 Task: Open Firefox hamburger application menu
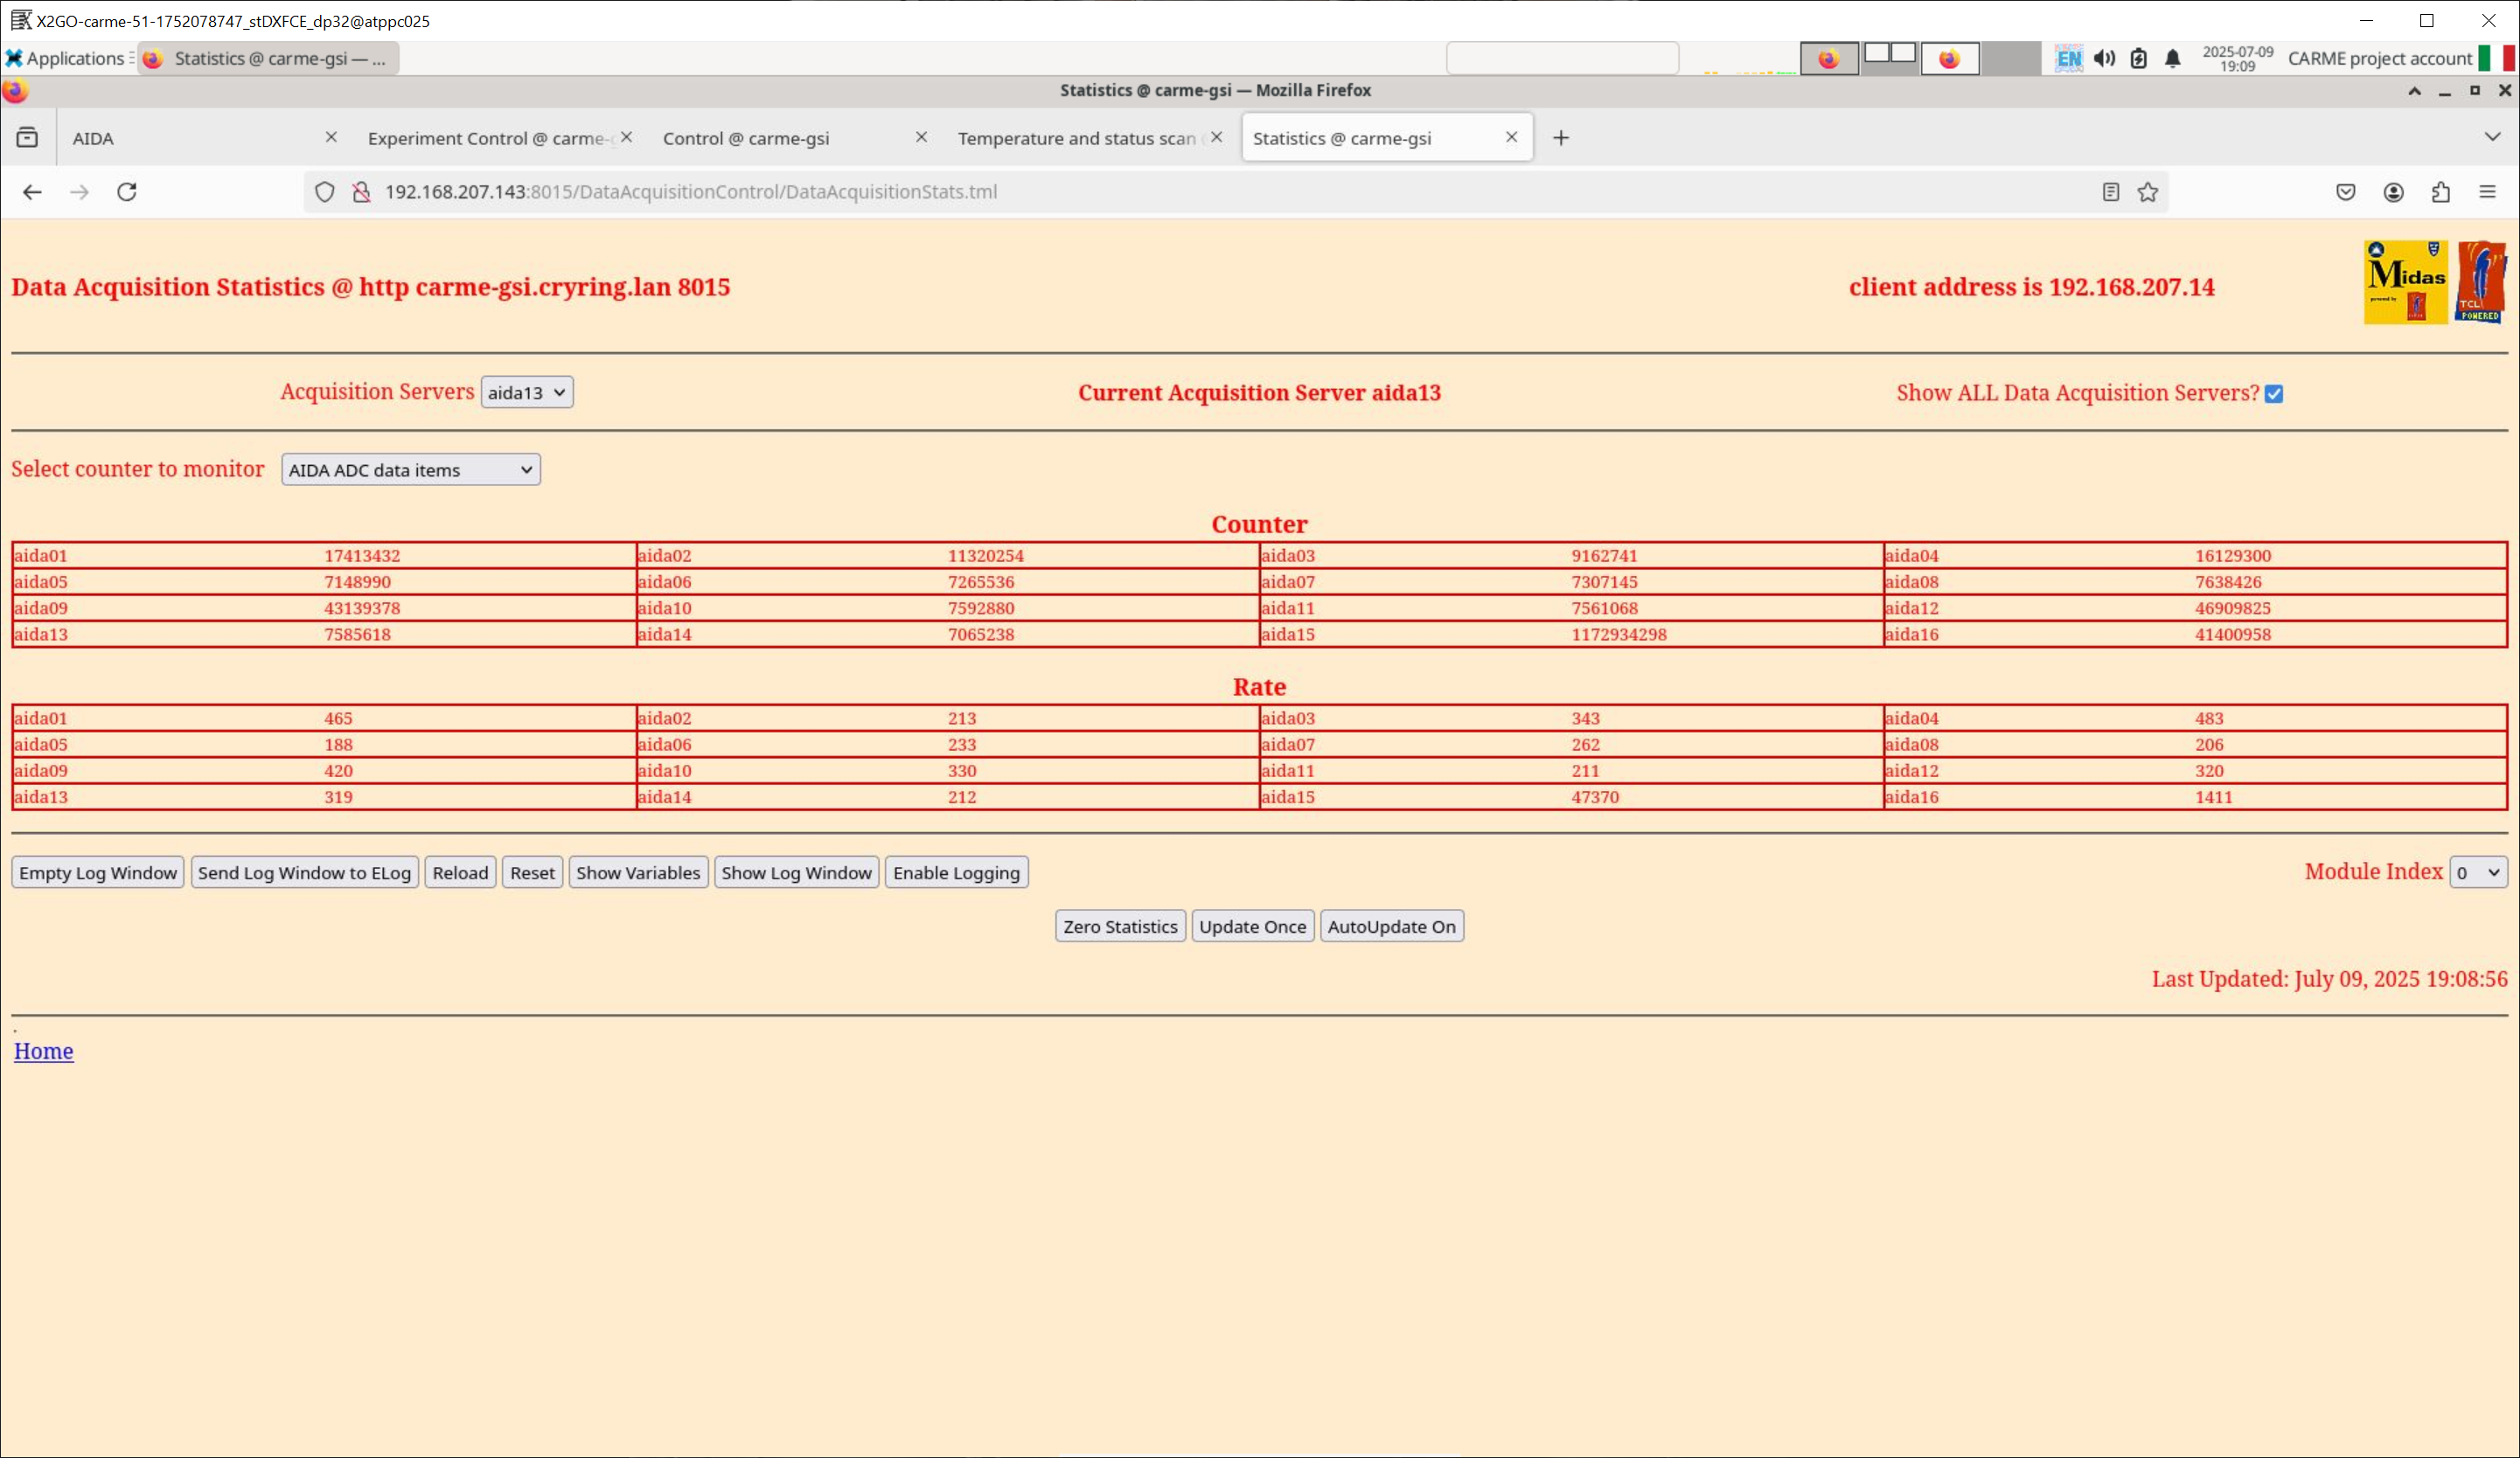coord(2487,192)
